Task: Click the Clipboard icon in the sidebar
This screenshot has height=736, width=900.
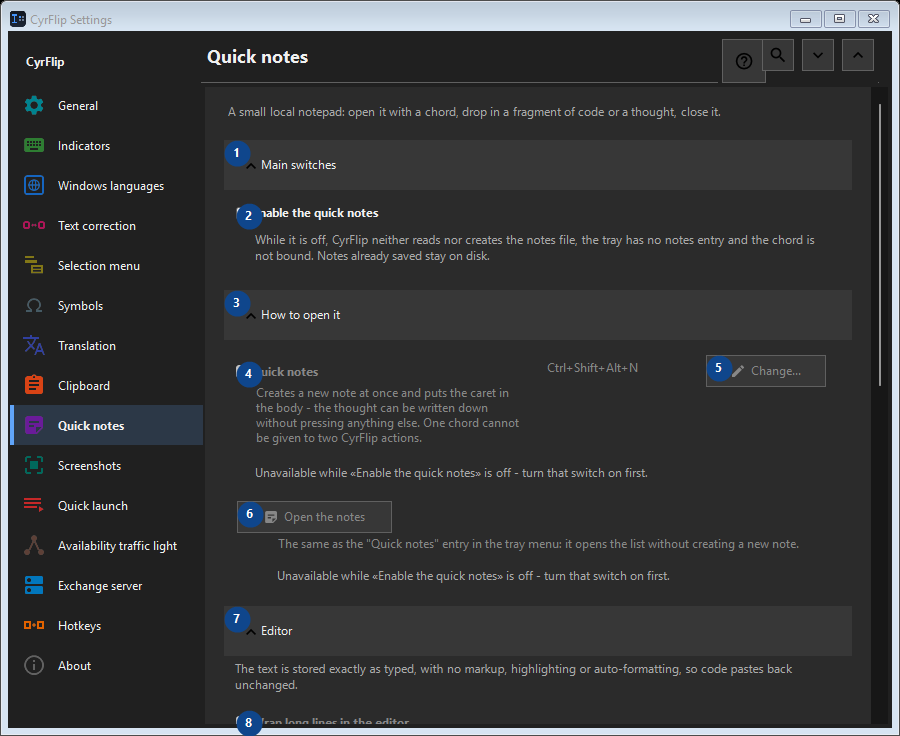Action: 34,385
